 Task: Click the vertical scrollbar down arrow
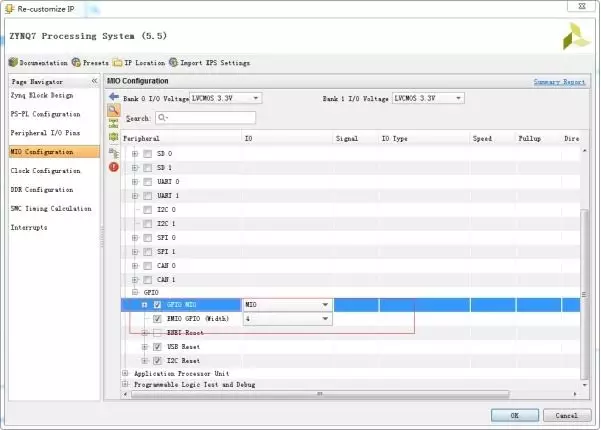click(584, 385)
